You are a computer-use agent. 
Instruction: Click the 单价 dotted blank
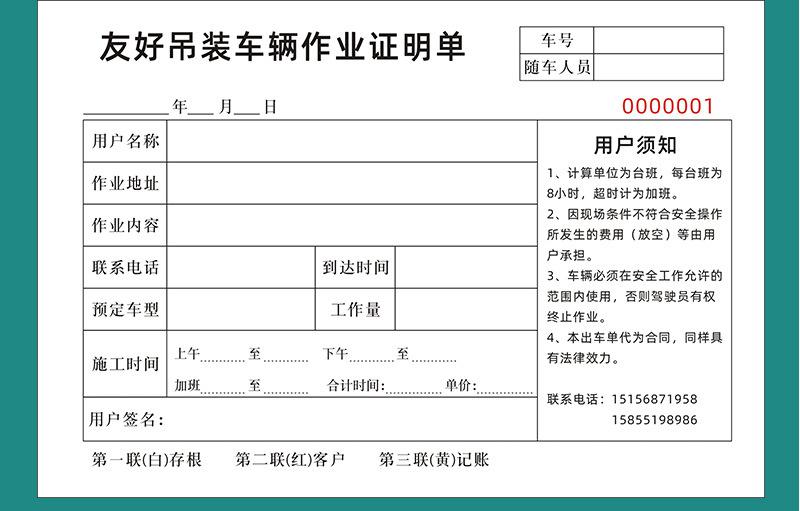505,388
